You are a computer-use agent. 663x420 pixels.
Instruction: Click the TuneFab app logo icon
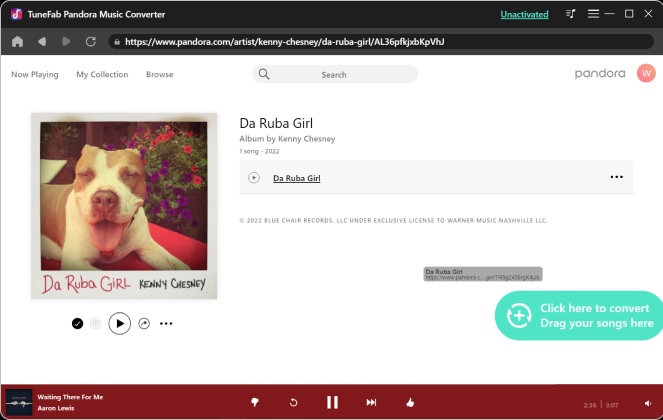pyautogui.click(x=16, y=14)
